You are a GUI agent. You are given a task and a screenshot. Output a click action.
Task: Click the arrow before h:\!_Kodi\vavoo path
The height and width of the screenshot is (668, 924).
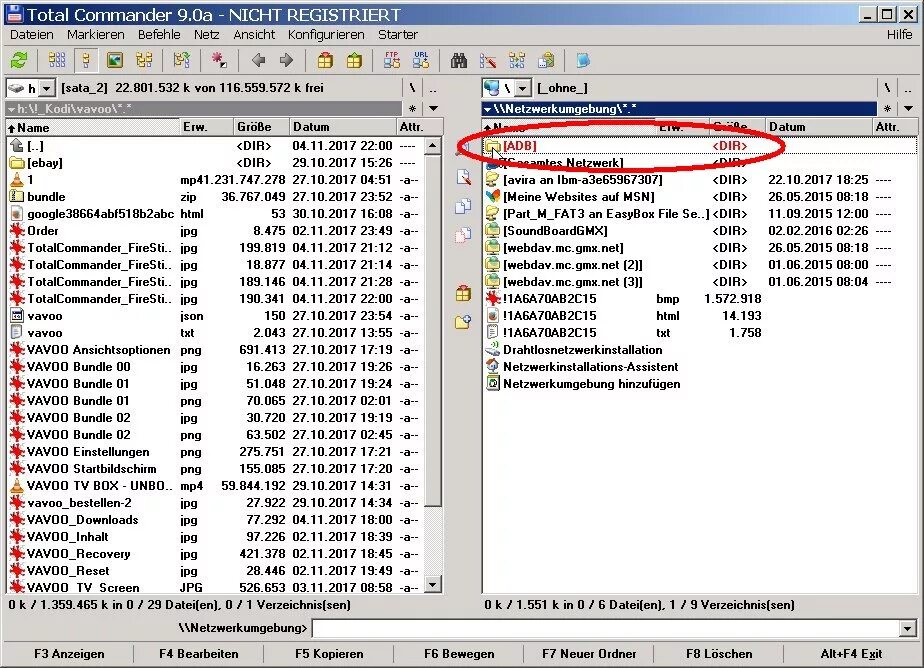pyautogui.click(x=11, y=109)
